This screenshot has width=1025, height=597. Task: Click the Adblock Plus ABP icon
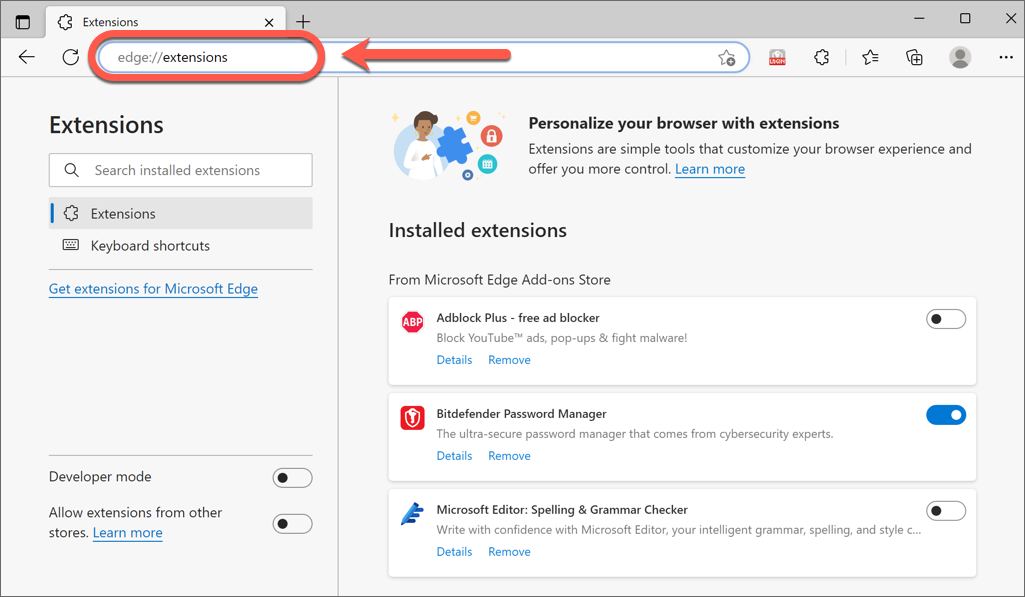coord(412,322)
